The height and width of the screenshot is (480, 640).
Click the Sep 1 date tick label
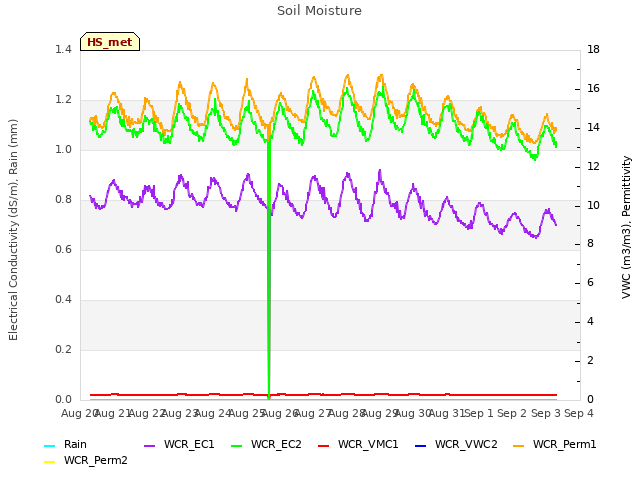point(479,413)
